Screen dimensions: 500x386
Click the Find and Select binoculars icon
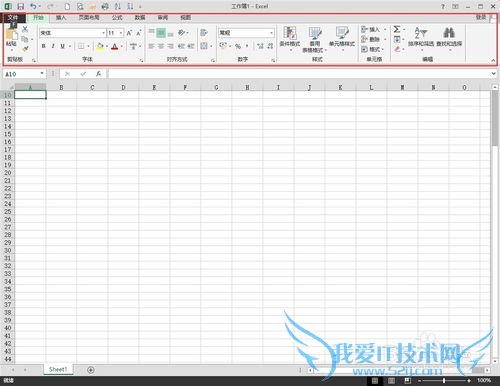click(449, 32)
